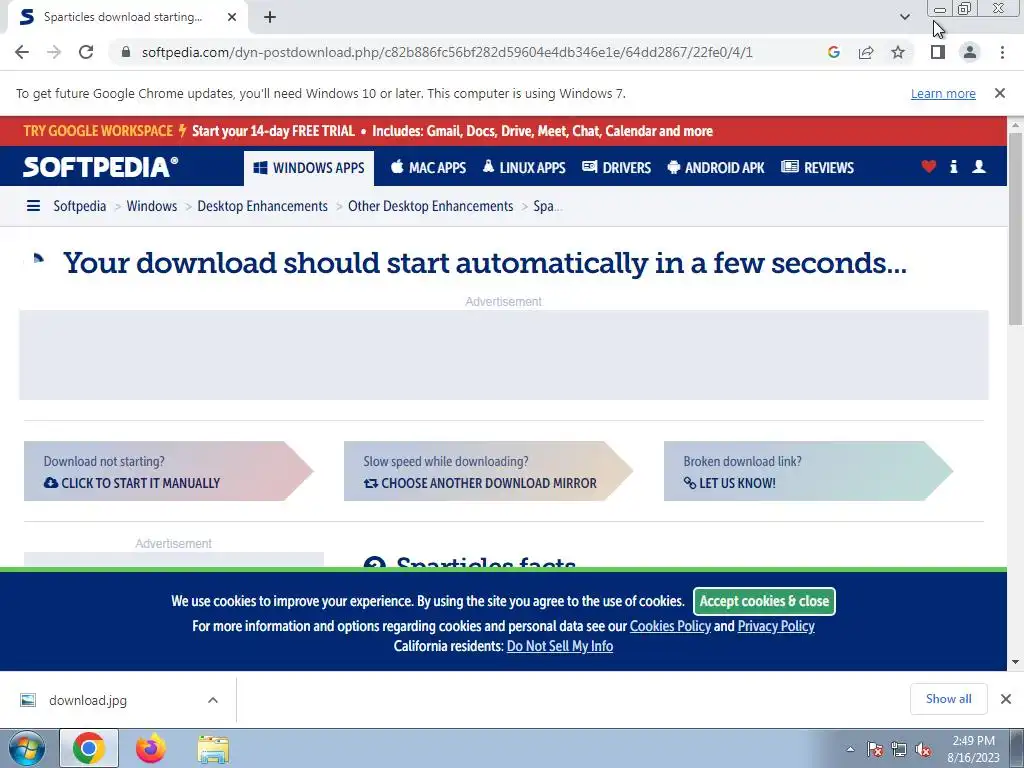The image size is (1024, 768).
Task: Select the Windows Apps tab
Action: (309, 168)
